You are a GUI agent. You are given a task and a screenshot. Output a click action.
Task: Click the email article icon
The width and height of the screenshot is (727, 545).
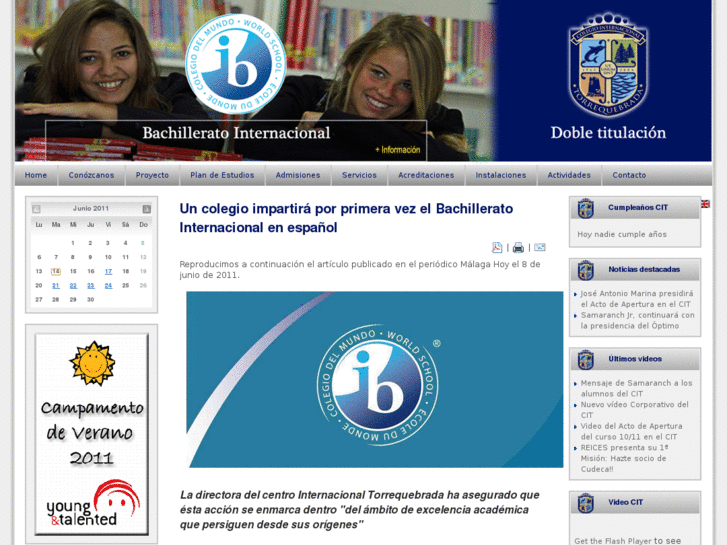tap(539, 247)
